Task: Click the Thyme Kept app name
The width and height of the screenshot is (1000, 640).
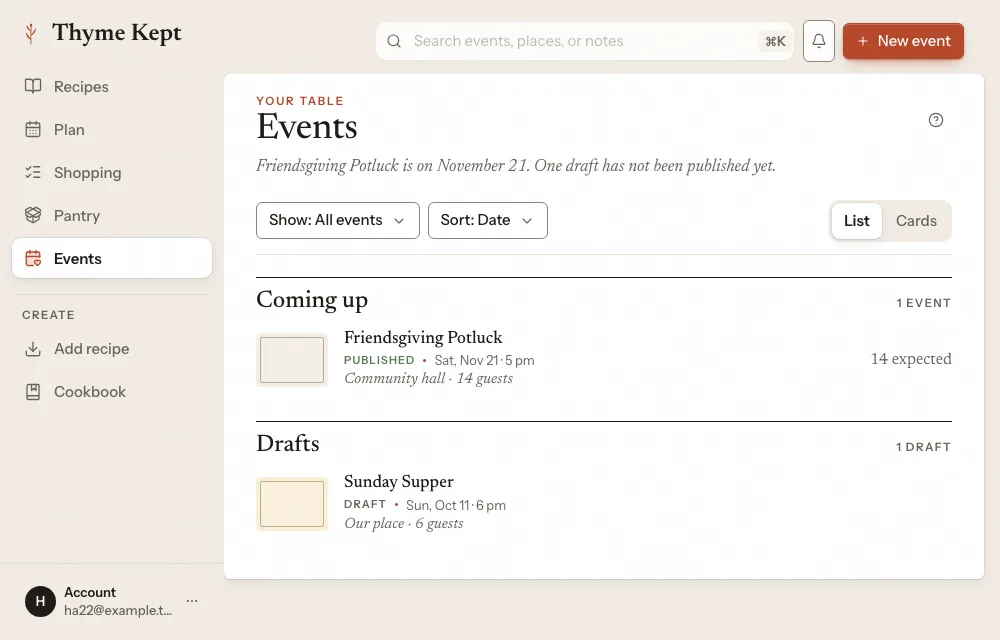Action: 117,33
